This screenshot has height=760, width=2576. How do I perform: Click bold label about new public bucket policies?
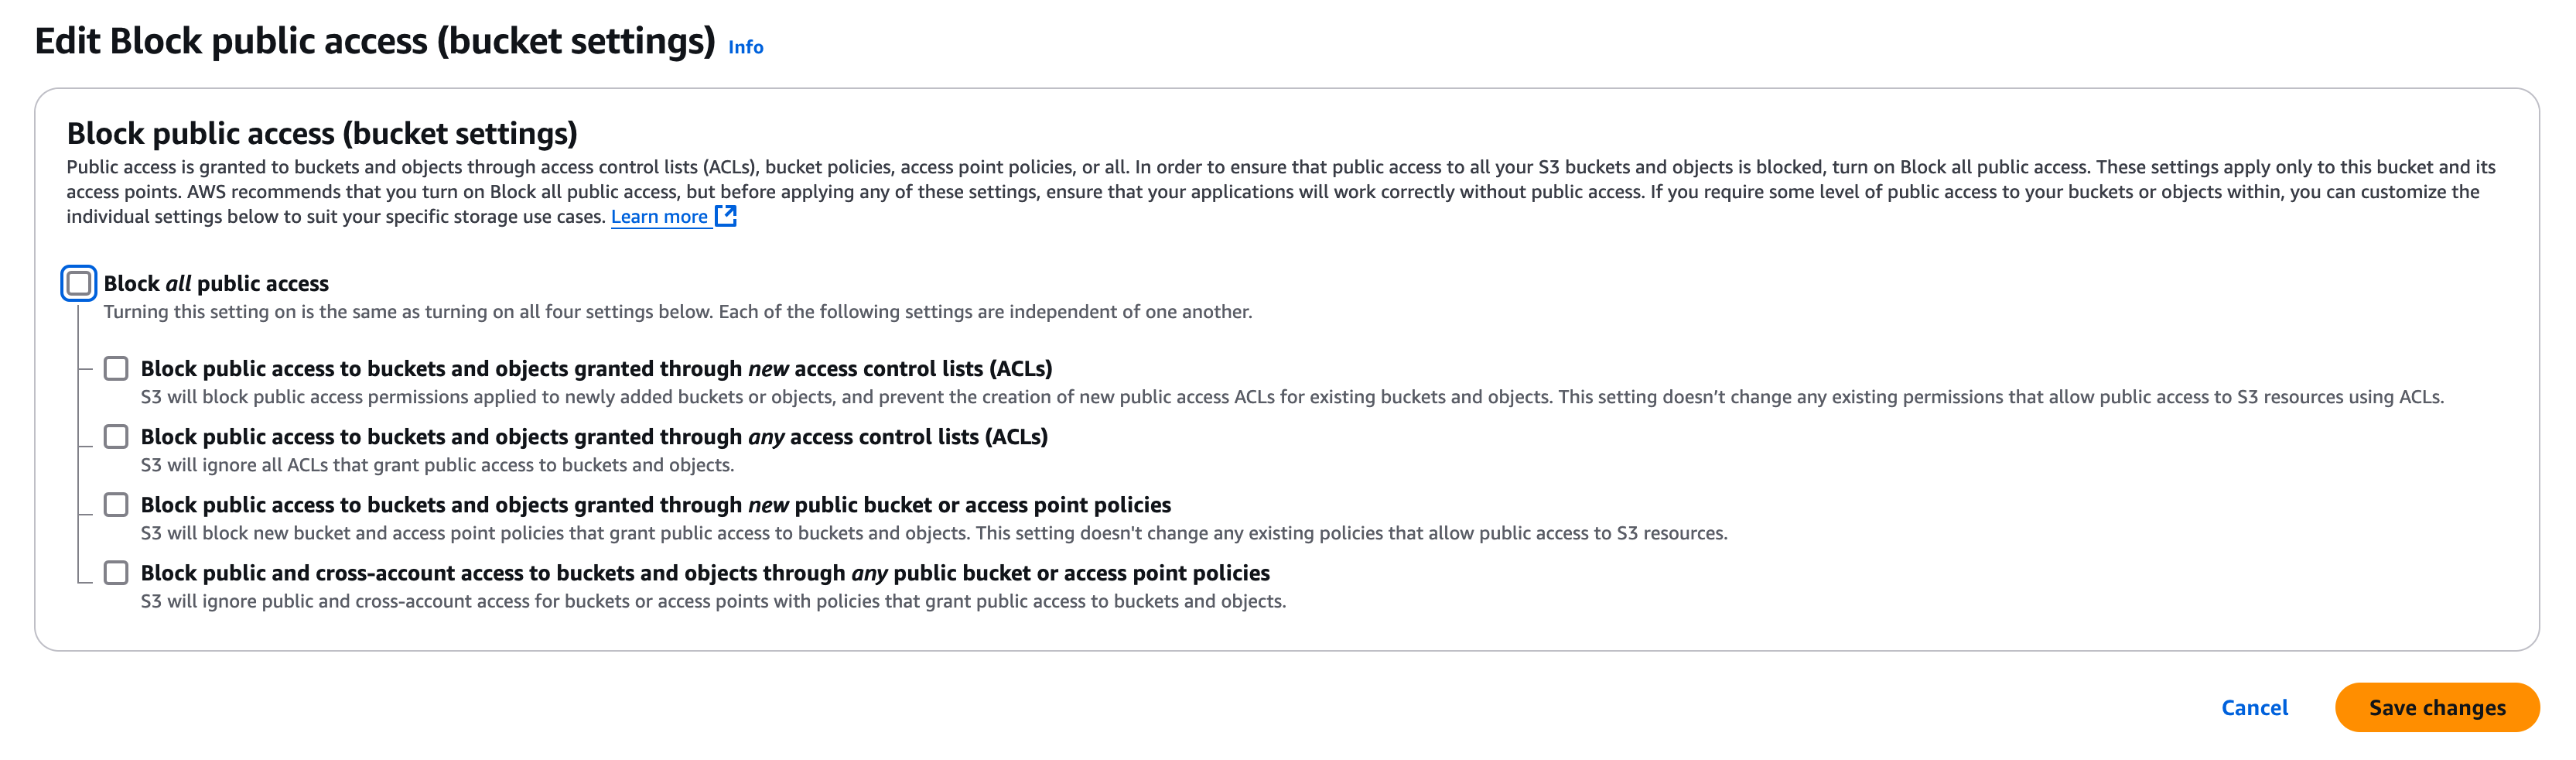[x=655, y=505]
